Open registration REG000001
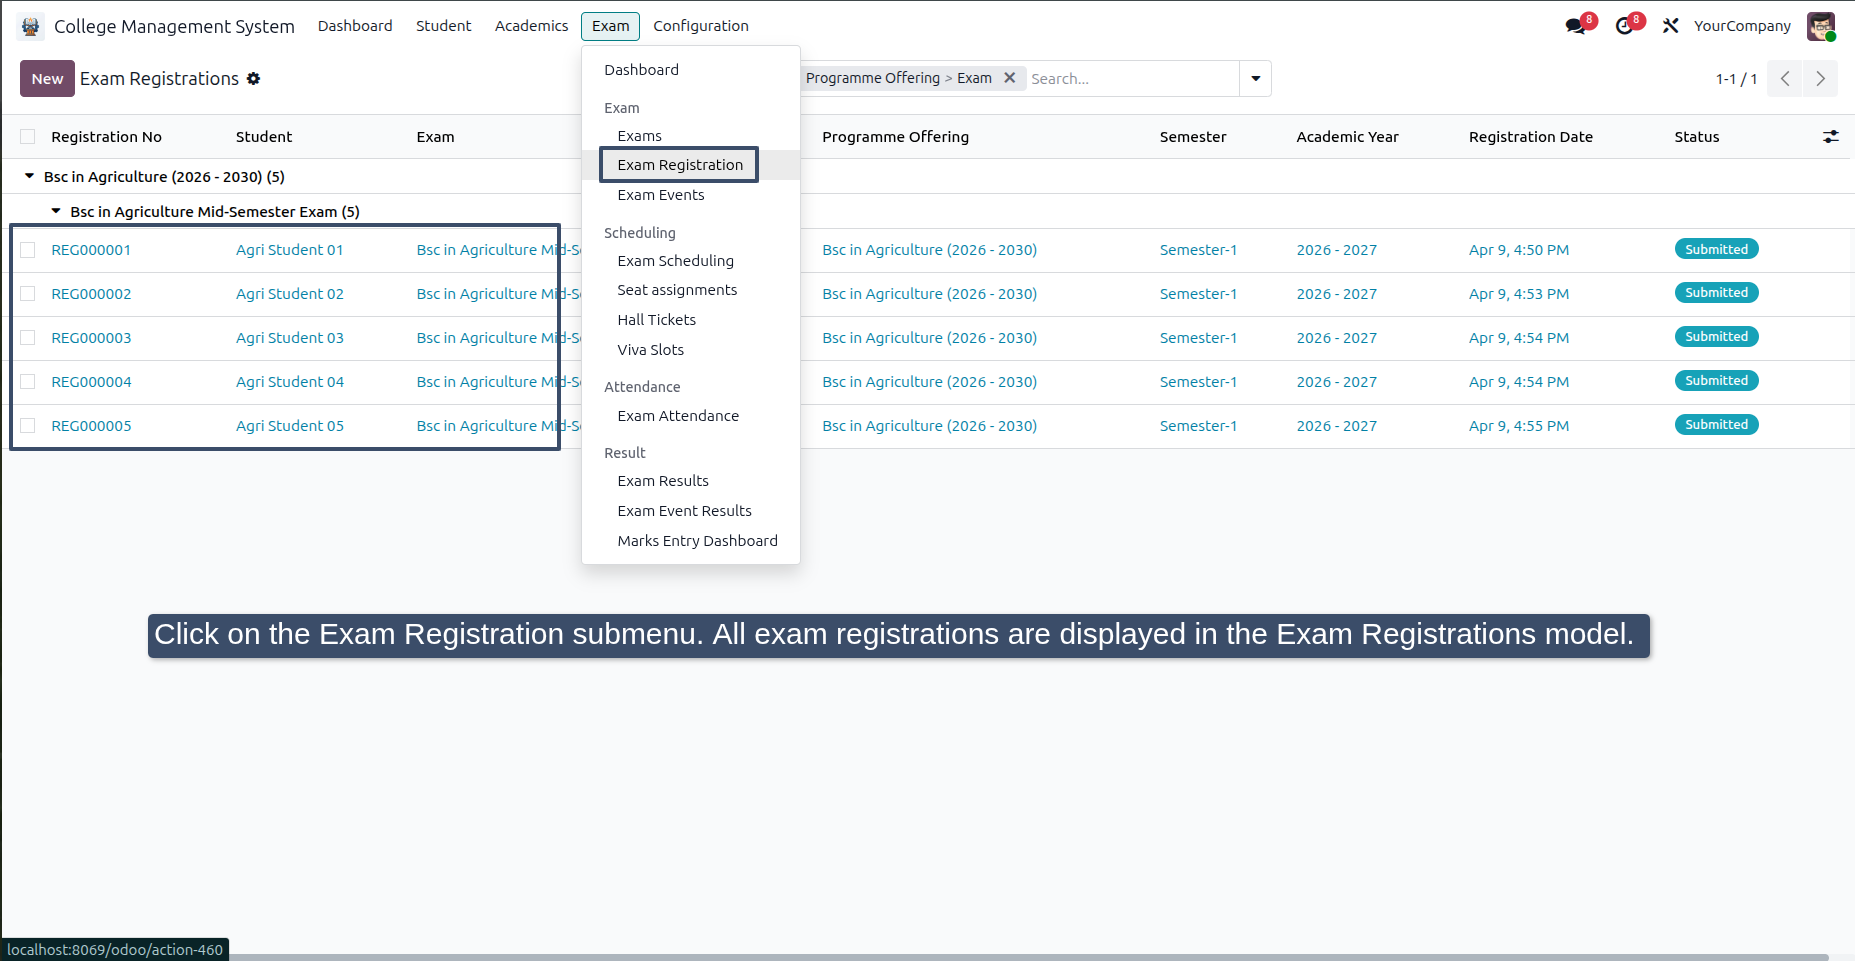Viewport: 1855px width, 961px height. (91, 250)
